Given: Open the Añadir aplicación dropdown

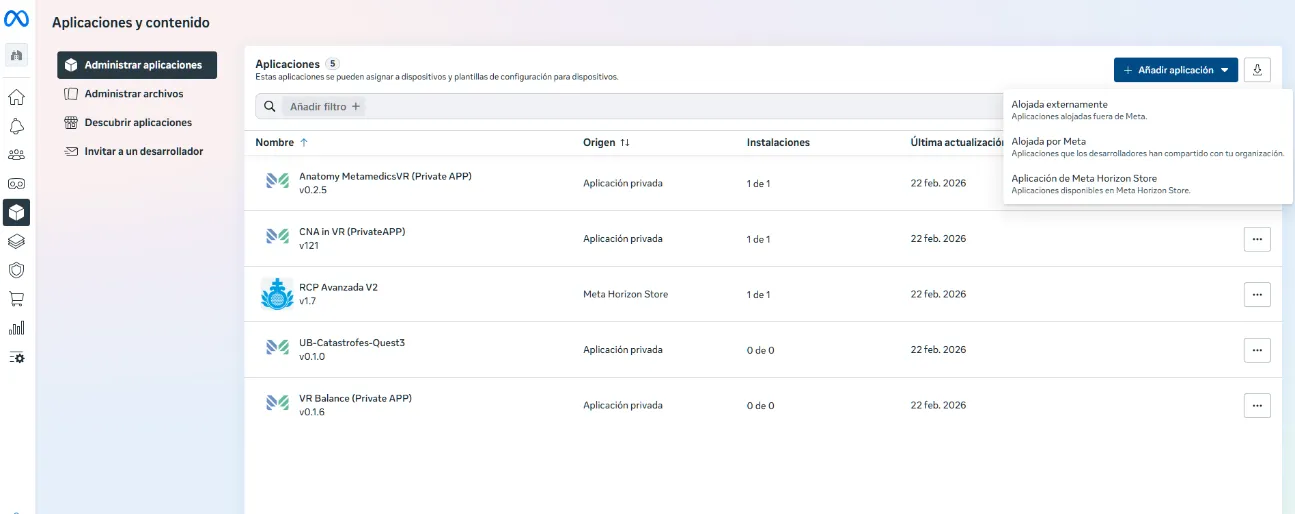Looking at the screenshot, I should click(x=1176, y=70).
